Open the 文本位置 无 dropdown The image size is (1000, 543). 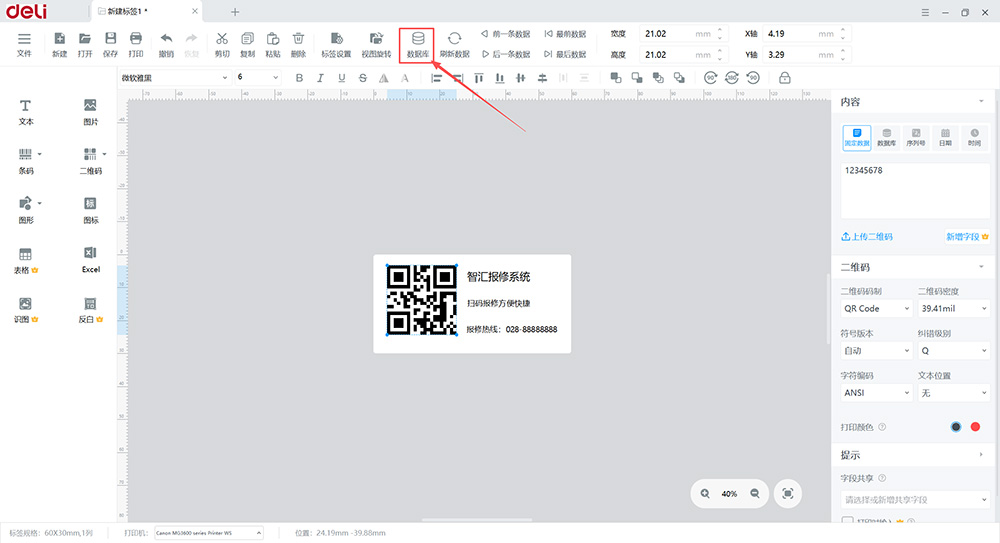(953, 392)
